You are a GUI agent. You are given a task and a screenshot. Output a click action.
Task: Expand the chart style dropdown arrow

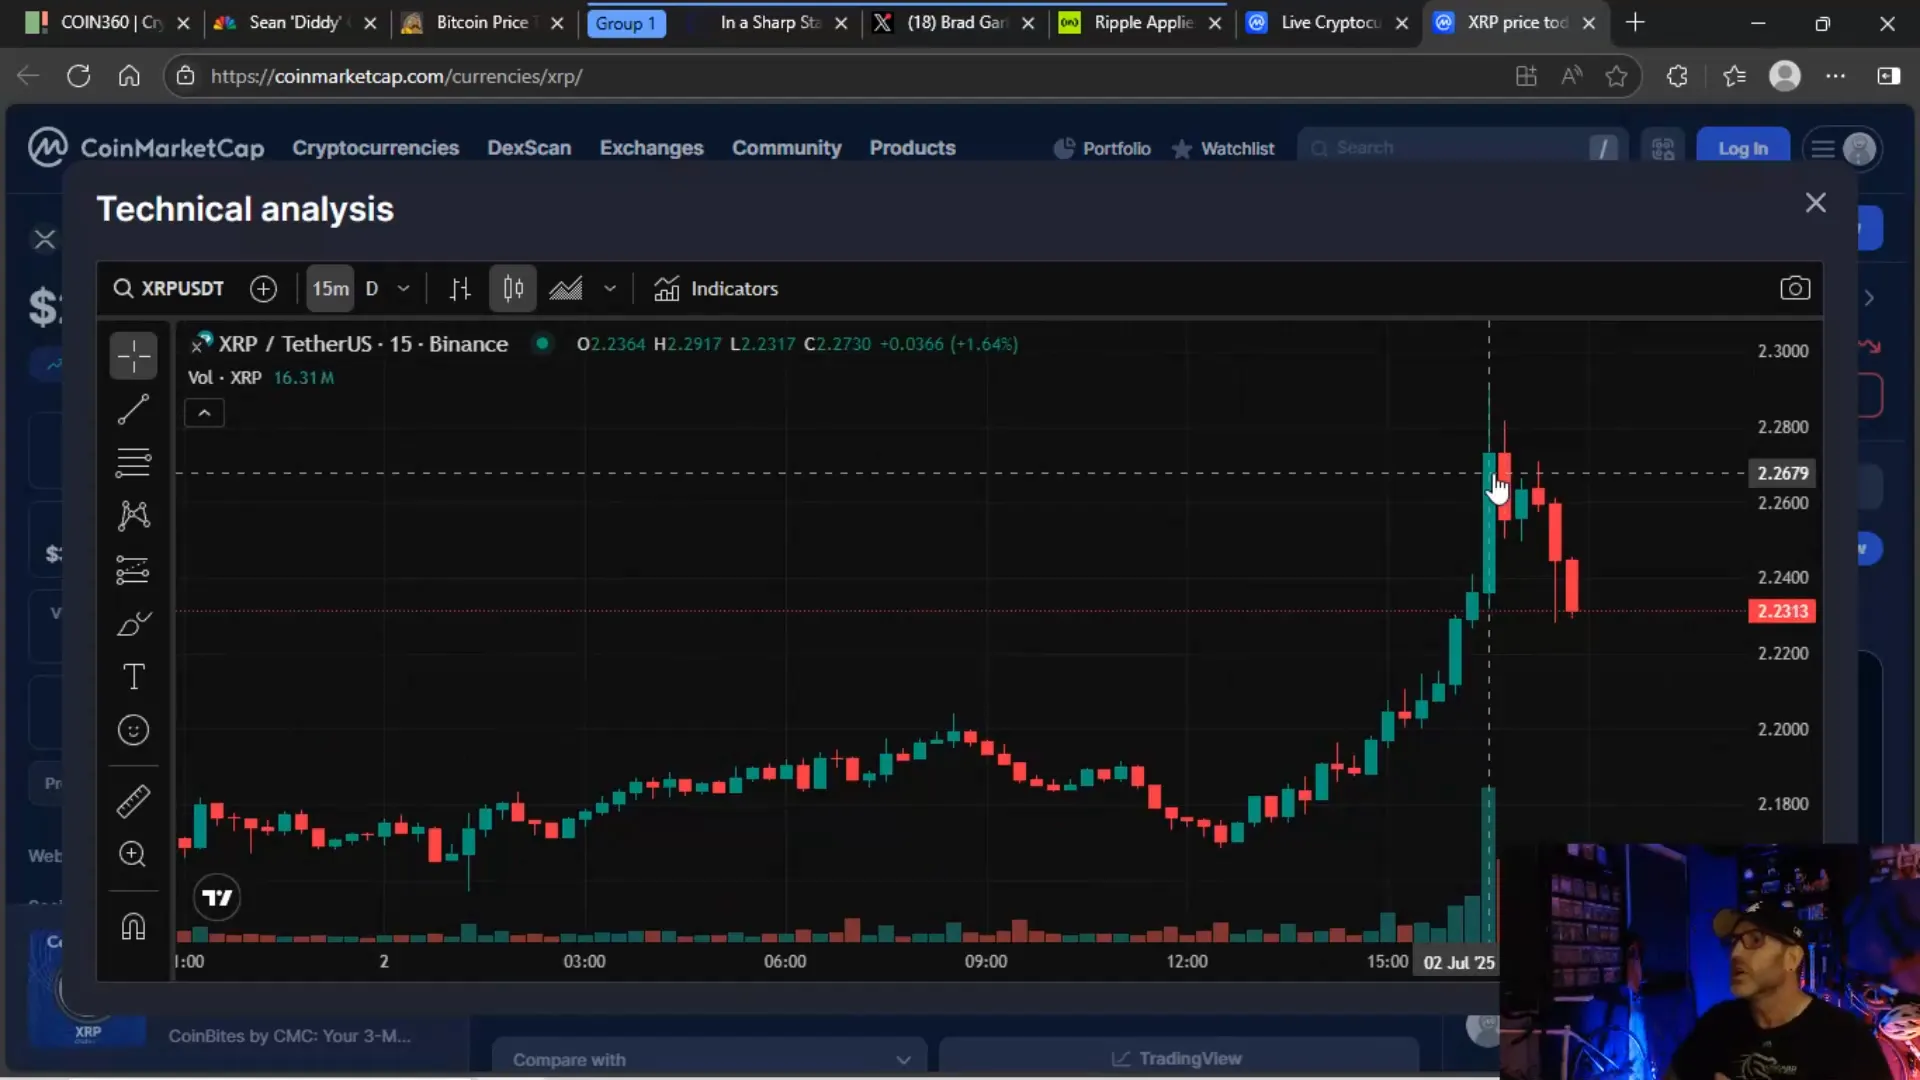pos(610,289)
